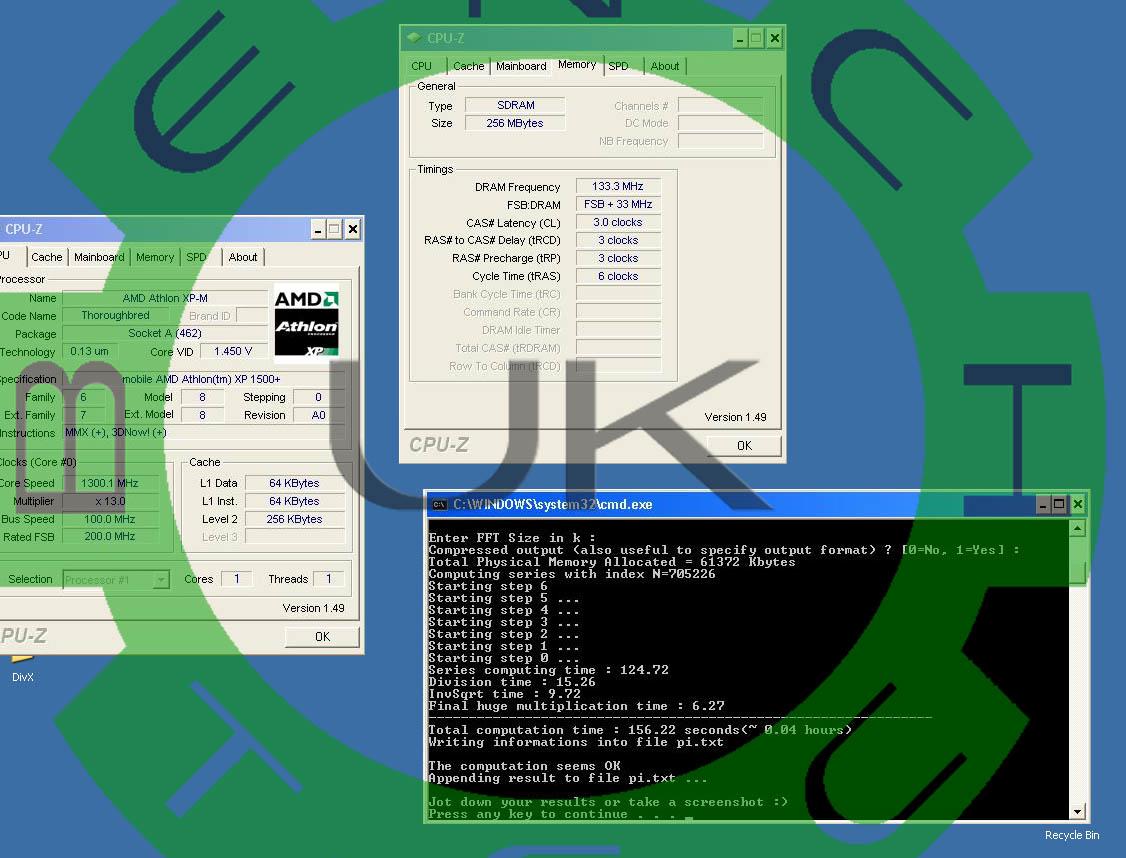Click Bus Speed value 100.0 MHz
Image resolution: width=1126 pixels, height=858 pixels.
pyautogui.click(x=110, y=519)
